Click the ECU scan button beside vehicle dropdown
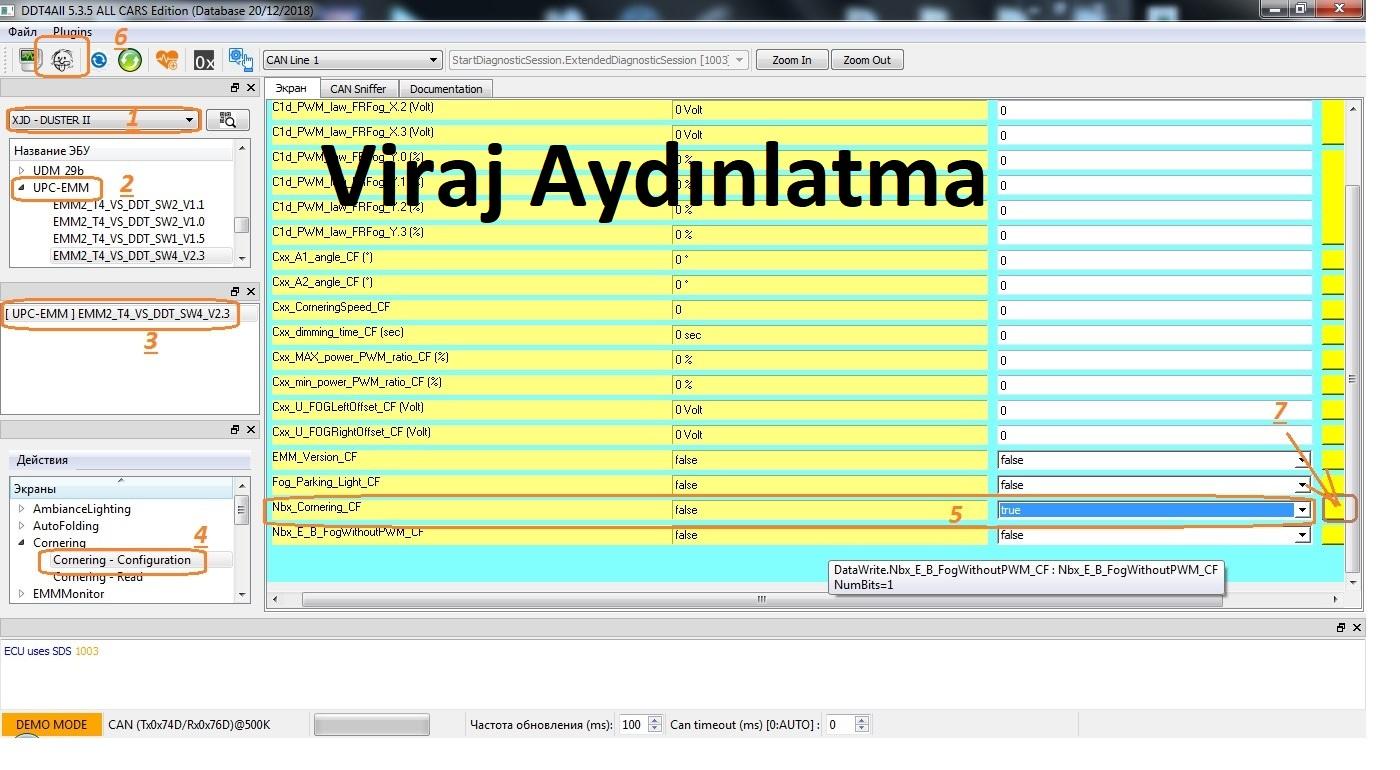 click(228, 120)
